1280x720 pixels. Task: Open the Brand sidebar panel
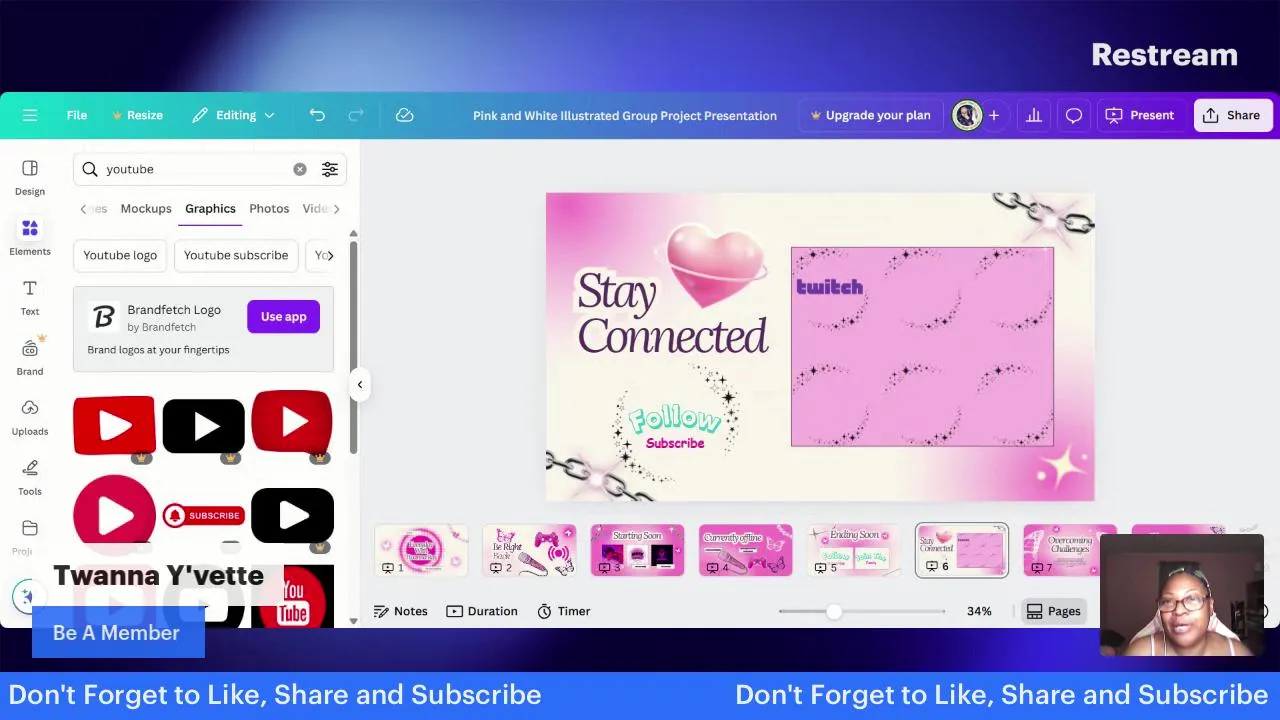pyautogui.click(x=30, y=357)
